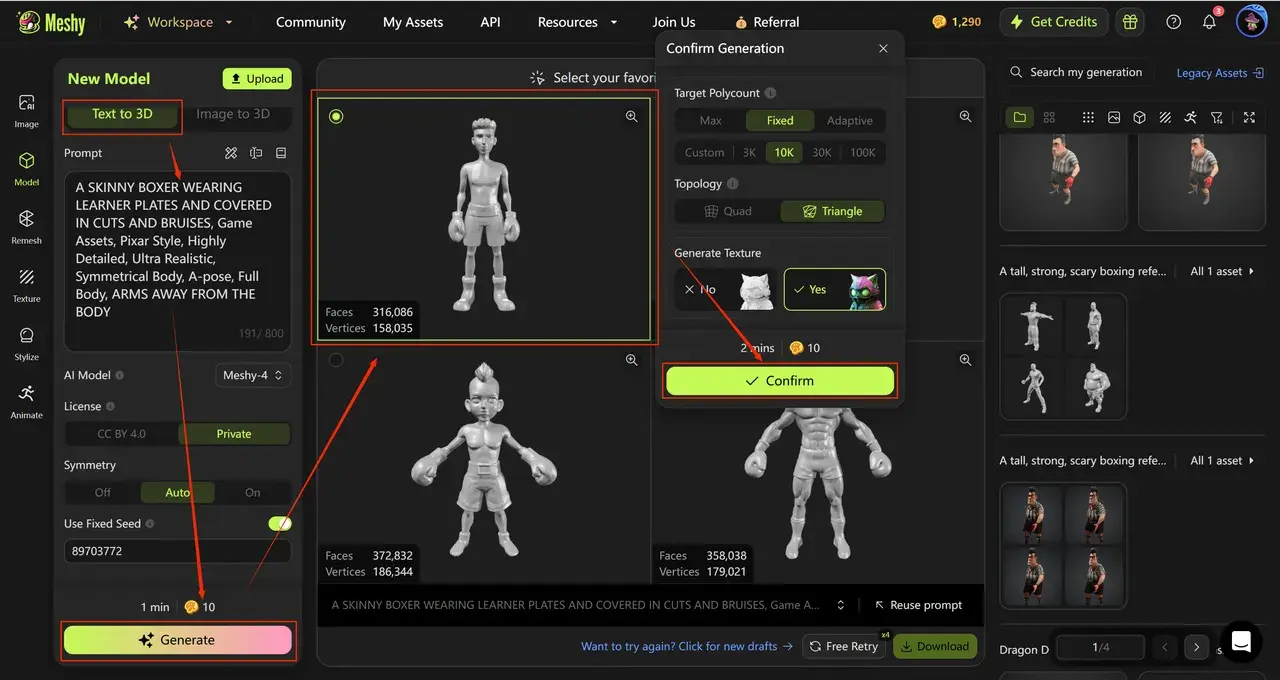This screenshot has width=1280, height=680.
Task: Select the 10K target polycount option
Action: point(784,152)
